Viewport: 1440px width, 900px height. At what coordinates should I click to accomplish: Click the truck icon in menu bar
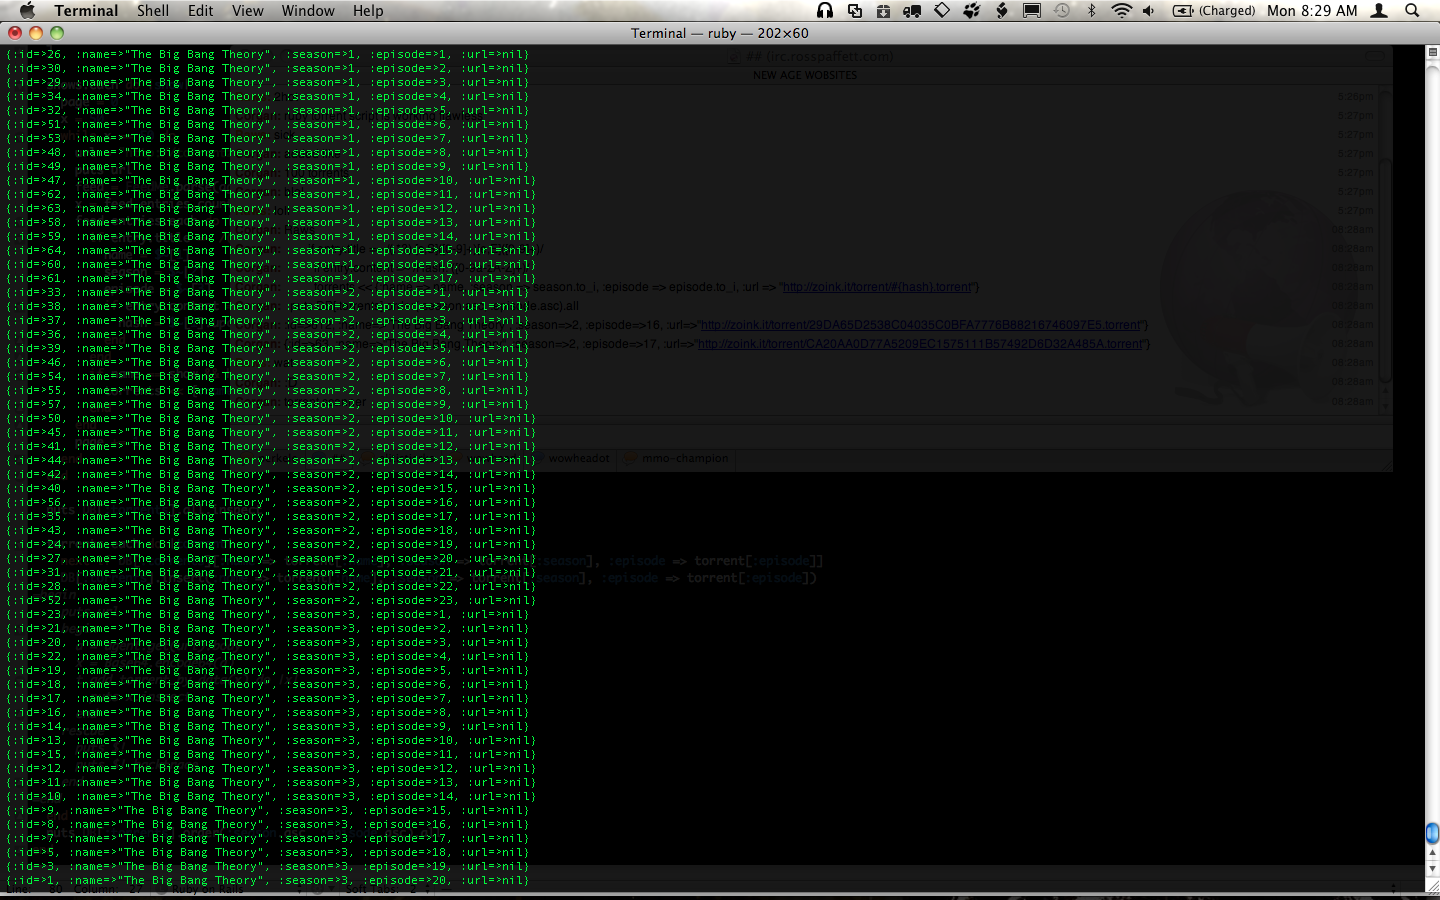pos(912,11)
